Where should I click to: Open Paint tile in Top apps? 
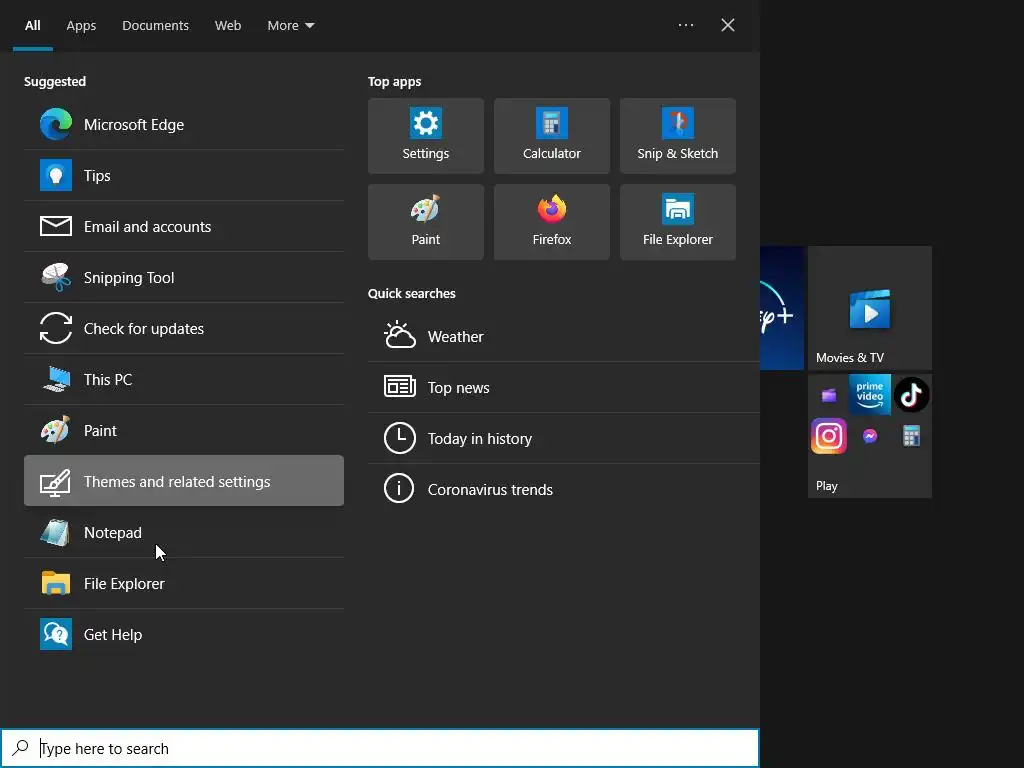[x=426, y=222]
